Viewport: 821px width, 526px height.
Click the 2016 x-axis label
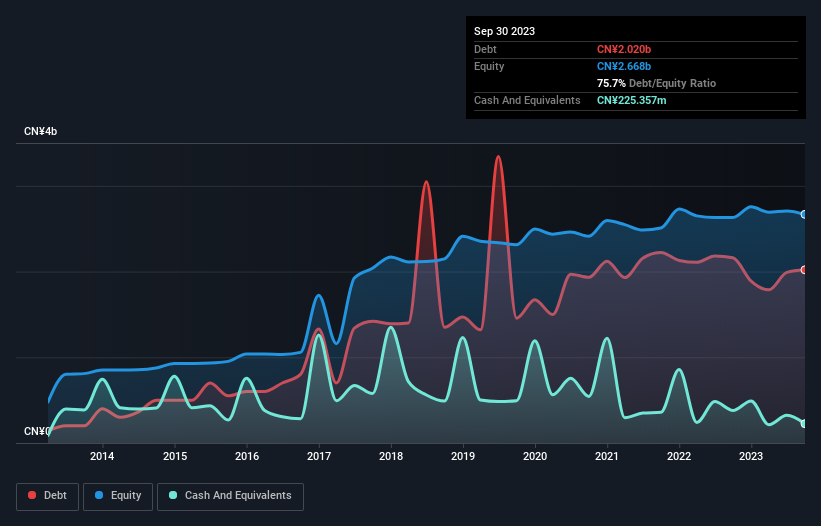(x=247, y=456)
